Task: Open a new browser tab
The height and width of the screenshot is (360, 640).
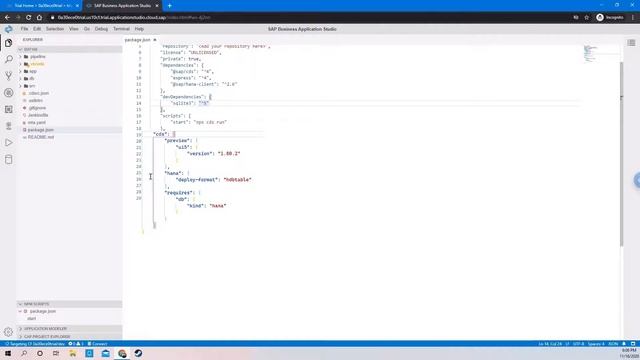Action: pyautogui.click(x=169, y=6)
